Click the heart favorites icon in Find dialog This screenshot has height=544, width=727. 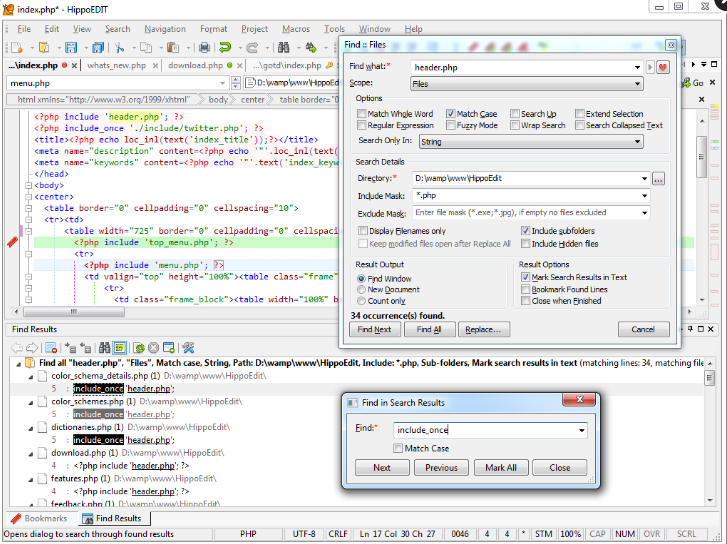pos(663,67)
